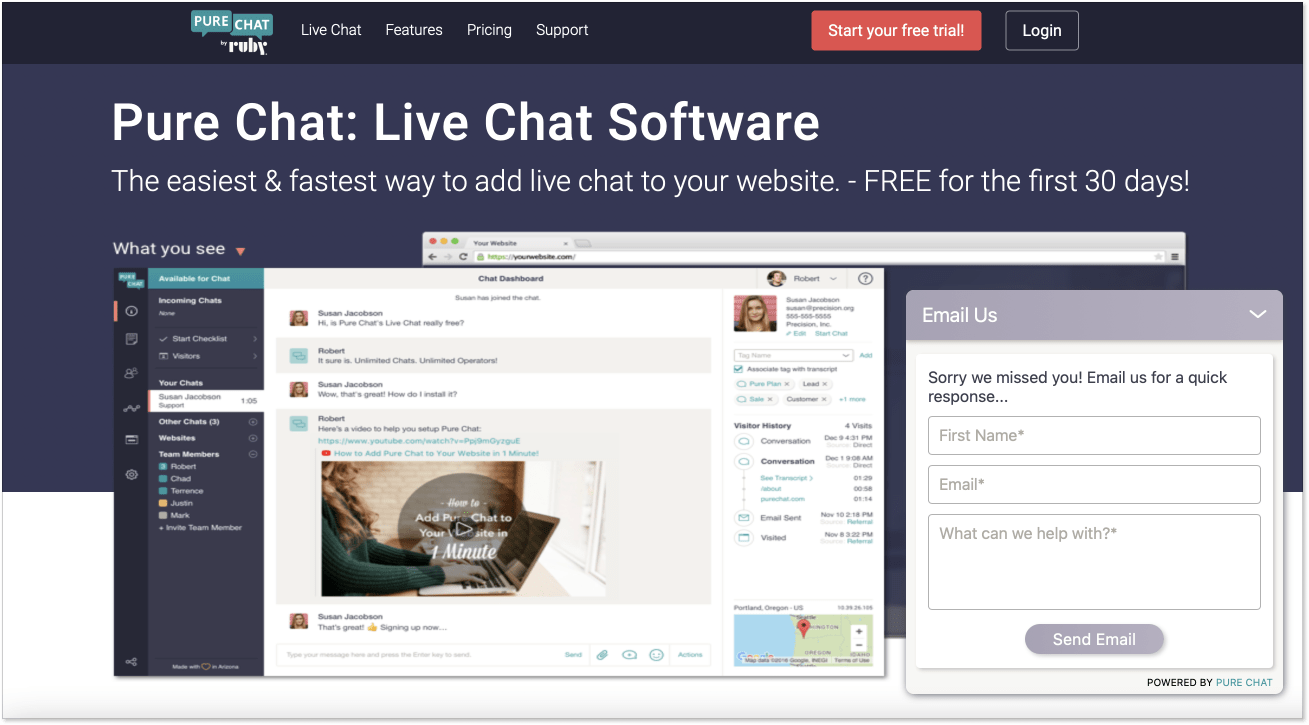Screen dimensions: 1309x725
Task: Show +1 more tags
Action: pos(852,399)
